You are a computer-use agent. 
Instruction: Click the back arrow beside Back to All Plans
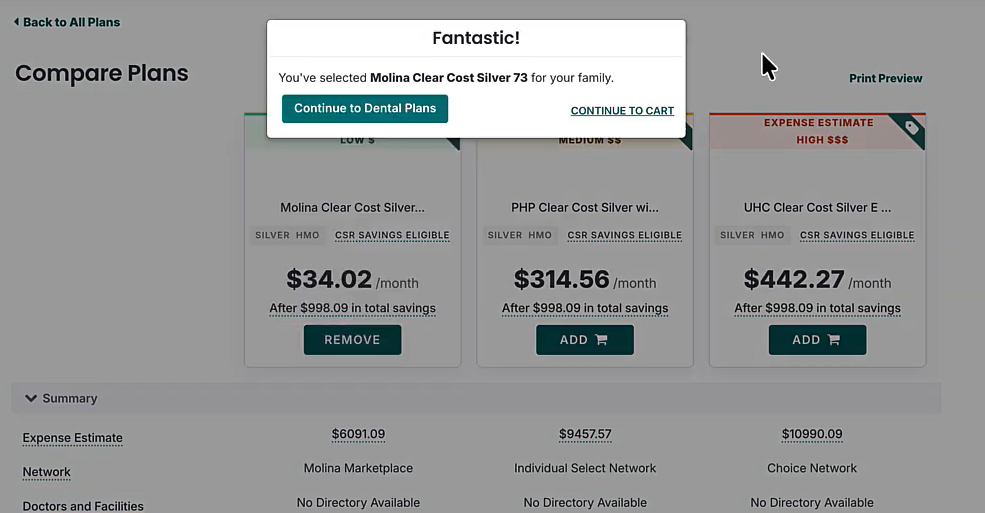(x=16, y=22)
